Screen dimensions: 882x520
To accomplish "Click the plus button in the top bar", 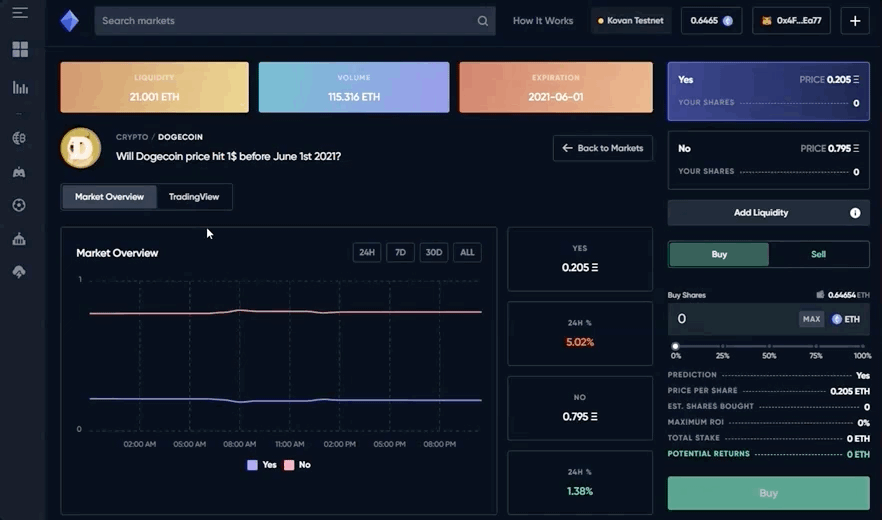I will pyautogui.click(x=855, y=21).
